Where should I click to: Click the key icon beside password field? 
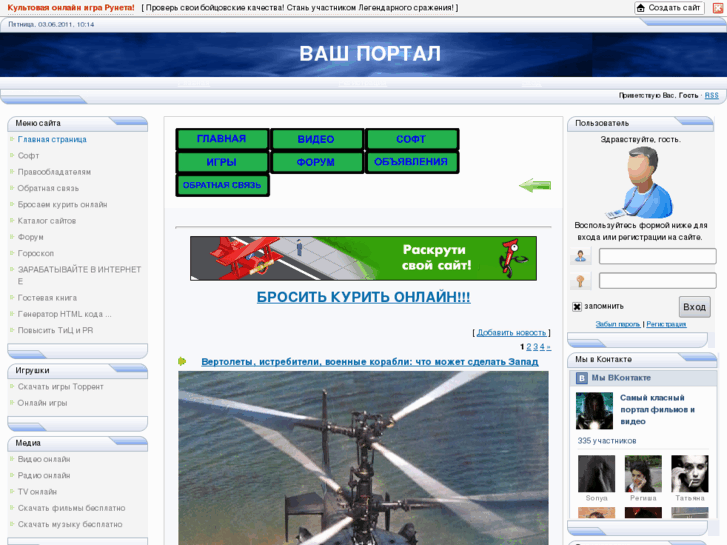(580, 281)
